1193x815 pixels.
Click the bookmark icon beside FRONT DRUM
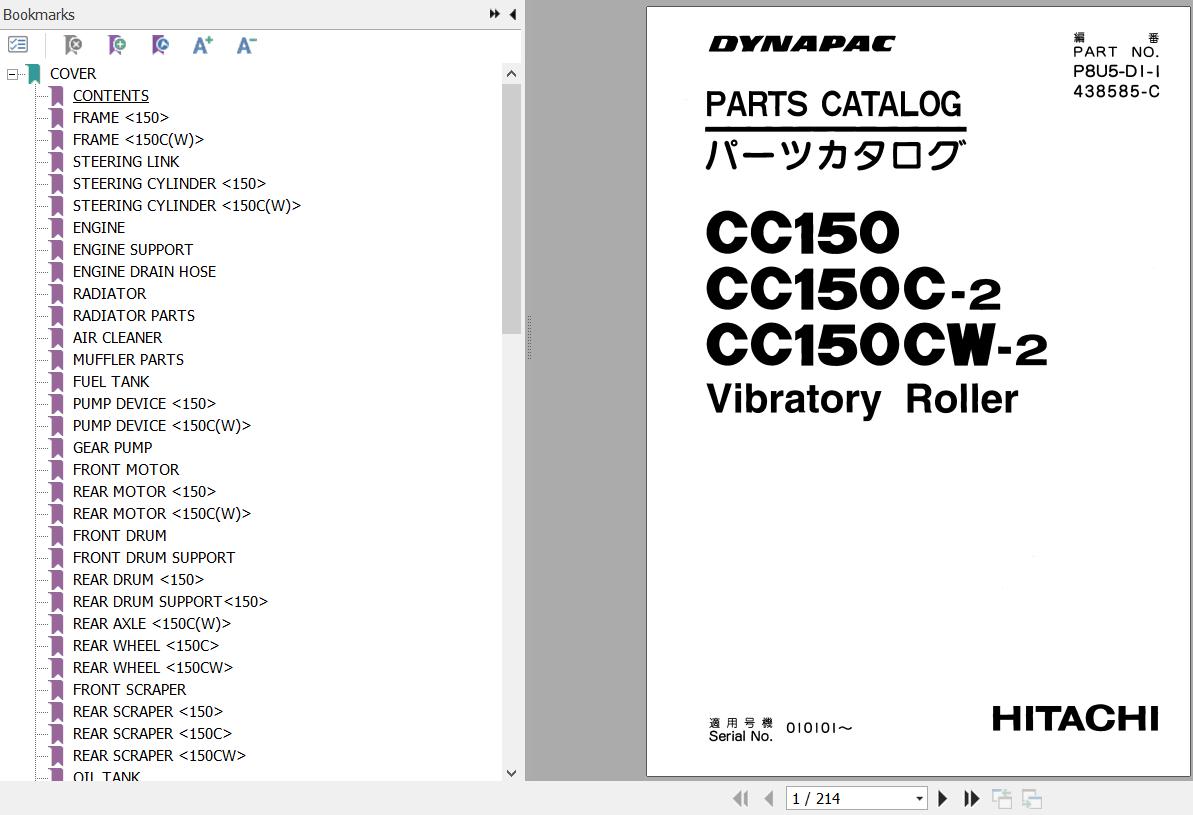pyautogui.click(x=57, y=536)
